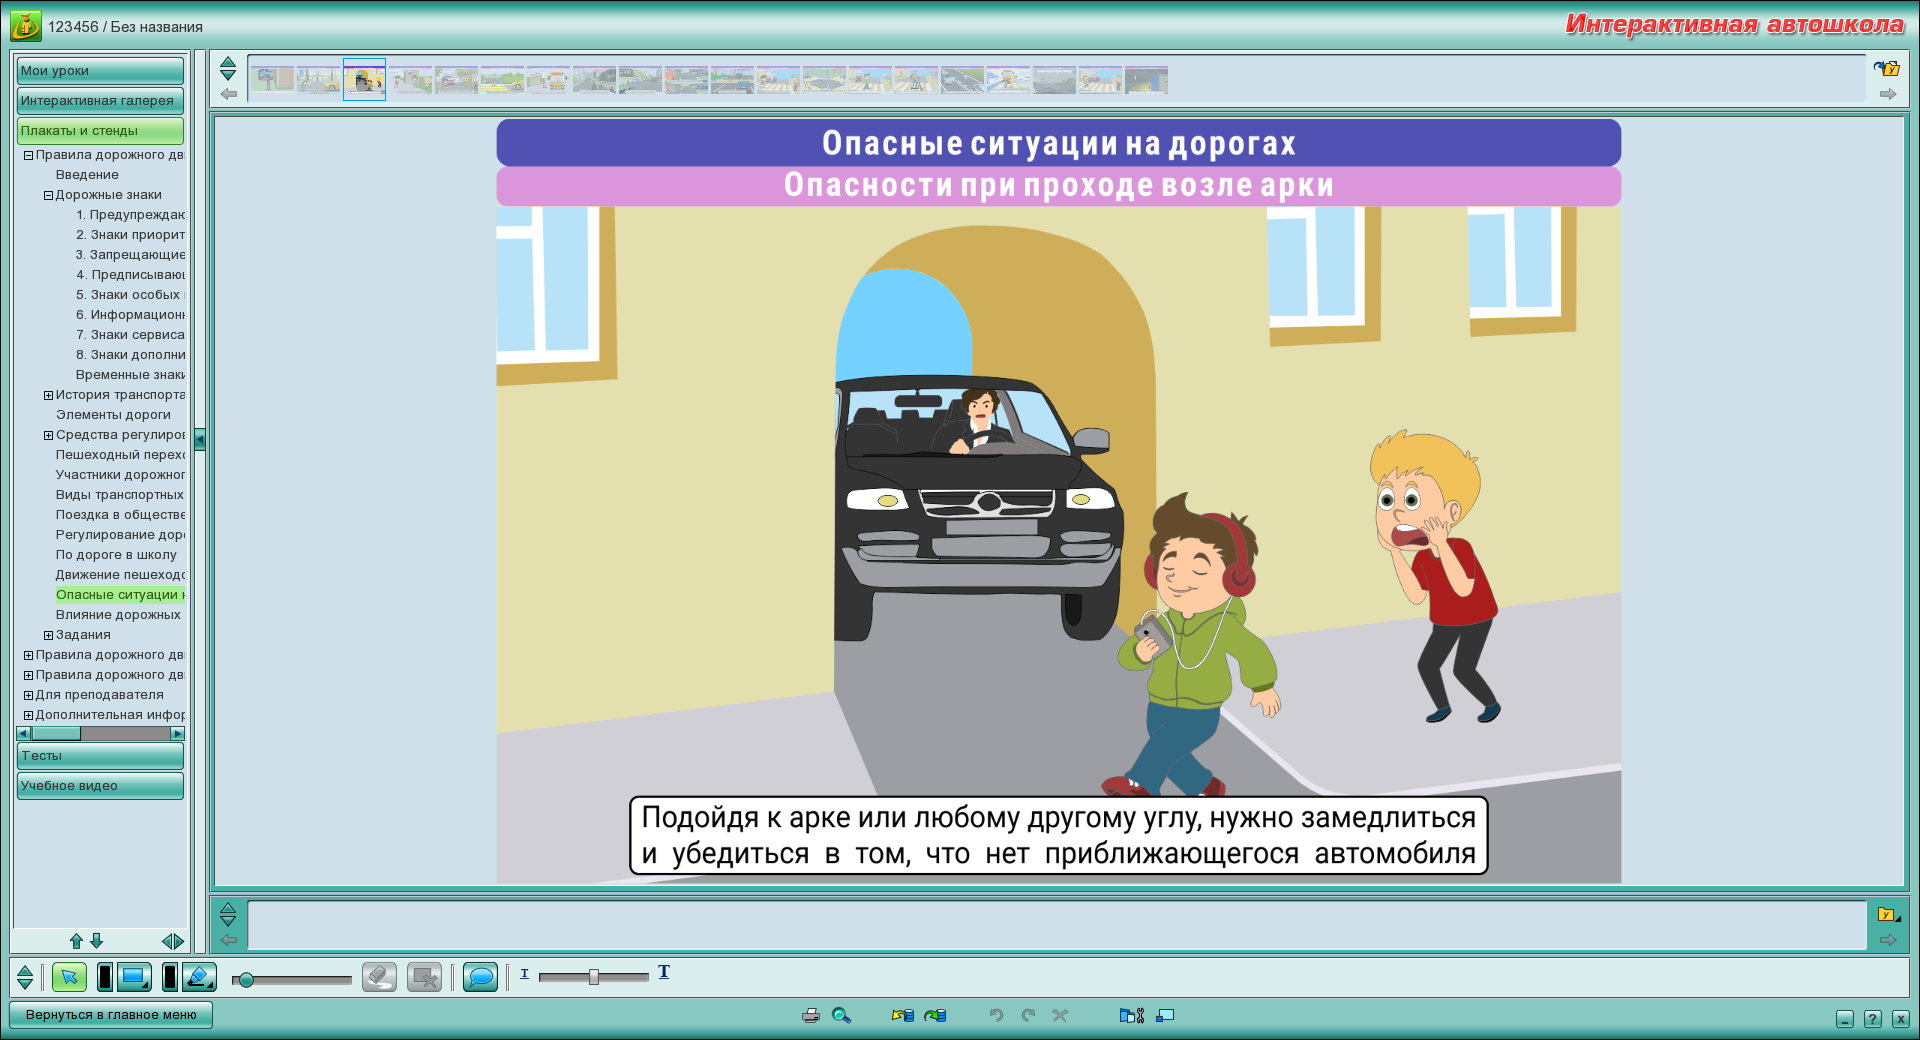
Task: Expand the Средства регулирования tree node
Action: click(x=48, y=435)
